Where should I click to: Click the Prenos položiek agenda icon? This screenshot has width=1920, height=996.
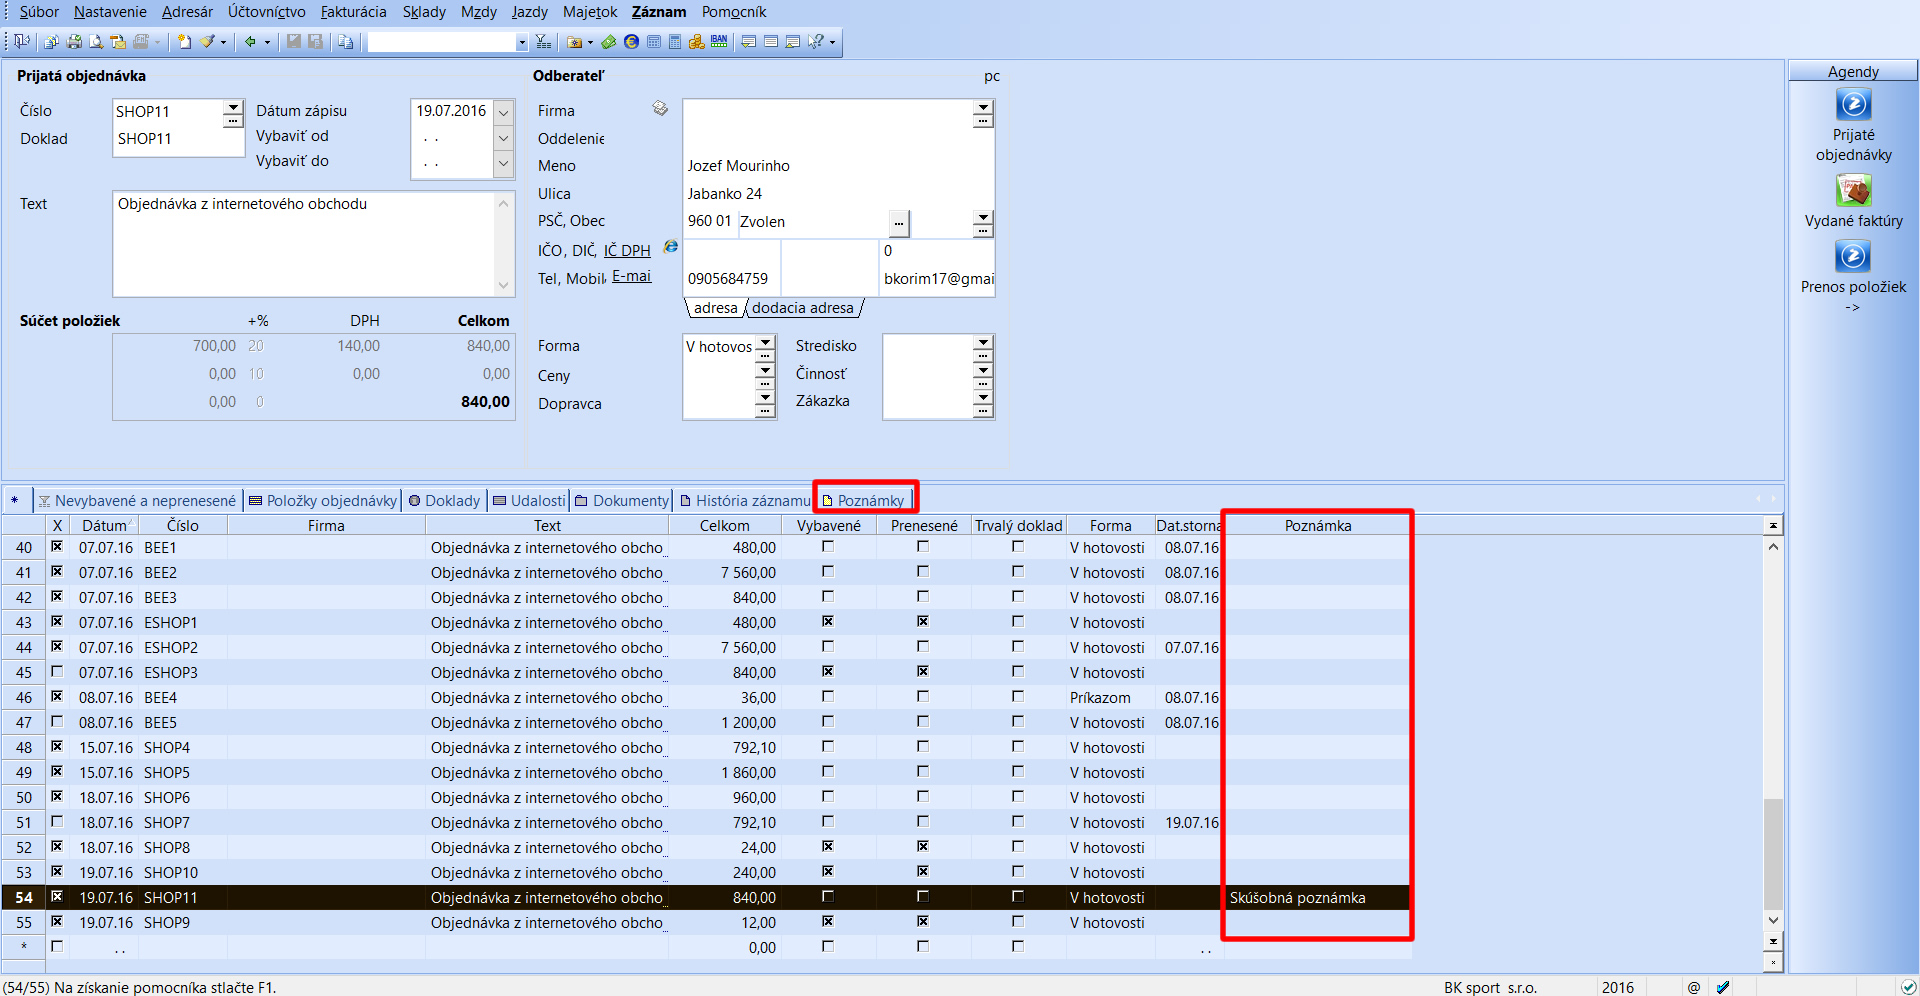point(1853,257)
